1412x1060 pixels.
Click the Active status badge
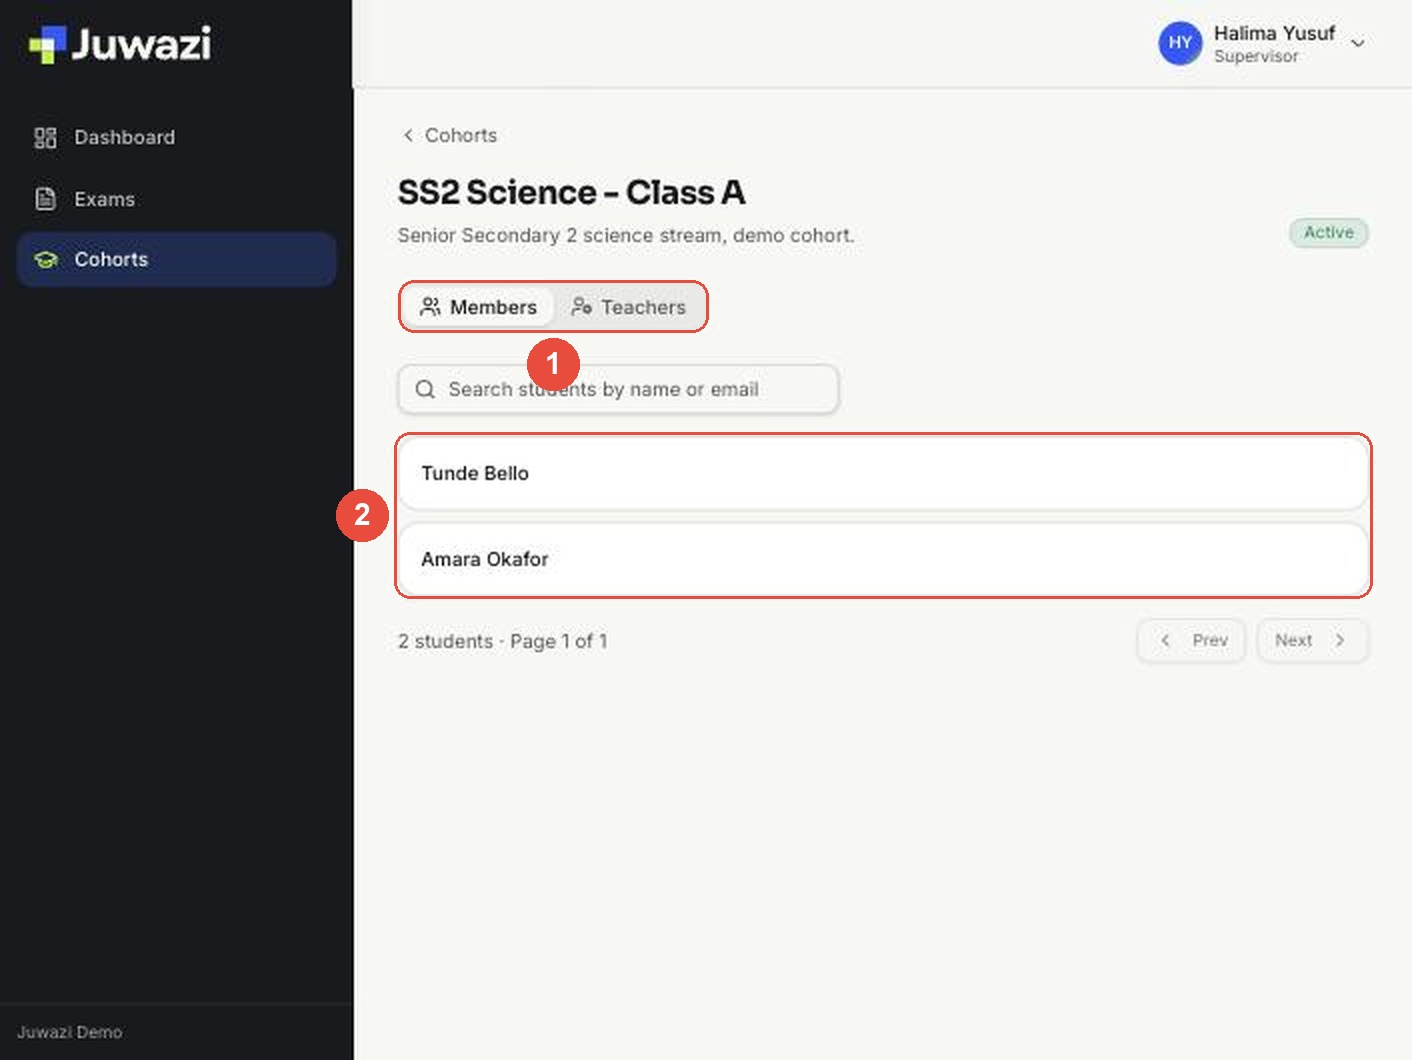1328,233
